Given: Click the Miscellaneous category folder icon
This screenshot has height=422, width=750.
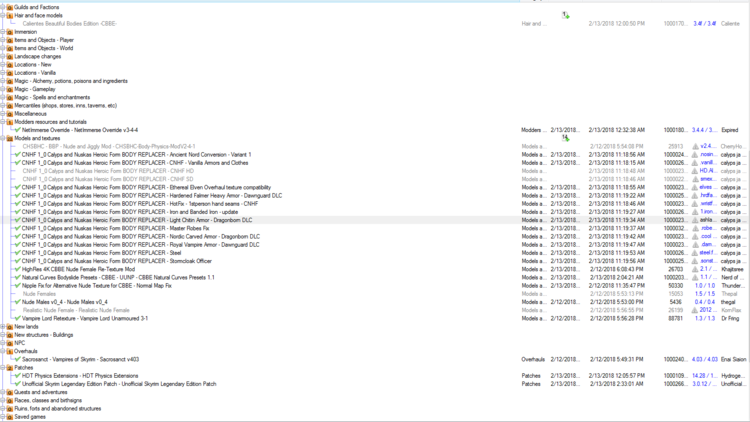Looking at the screenshot, I should coord(10,114).
